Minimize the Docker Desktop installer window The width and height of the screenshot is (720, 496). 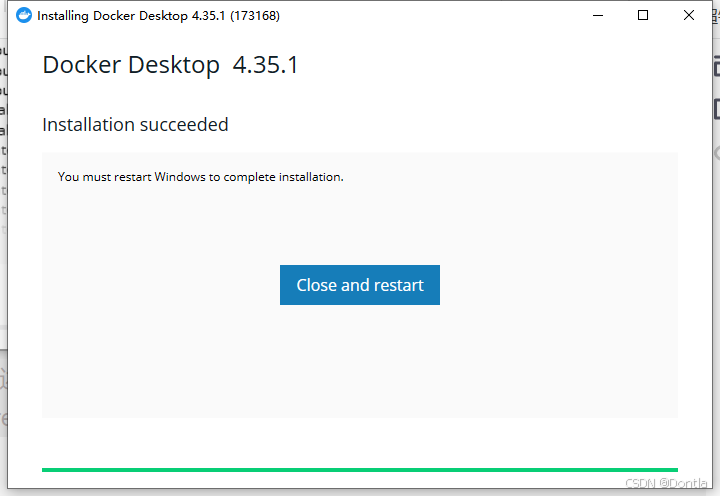(598, 15)
